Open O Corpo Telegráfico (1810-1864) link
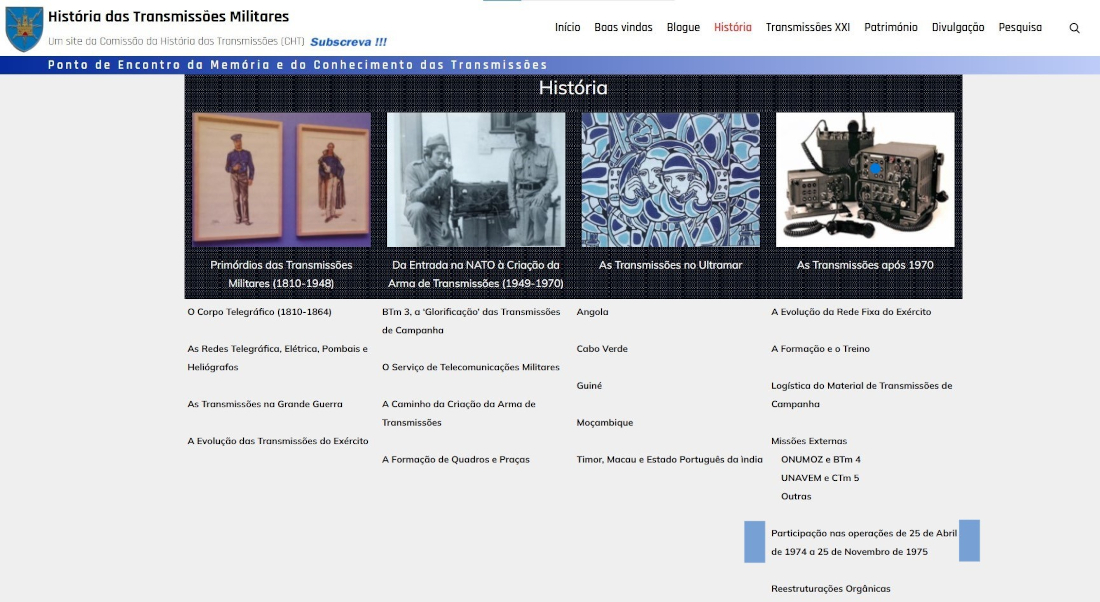 [x=259, y=312]
